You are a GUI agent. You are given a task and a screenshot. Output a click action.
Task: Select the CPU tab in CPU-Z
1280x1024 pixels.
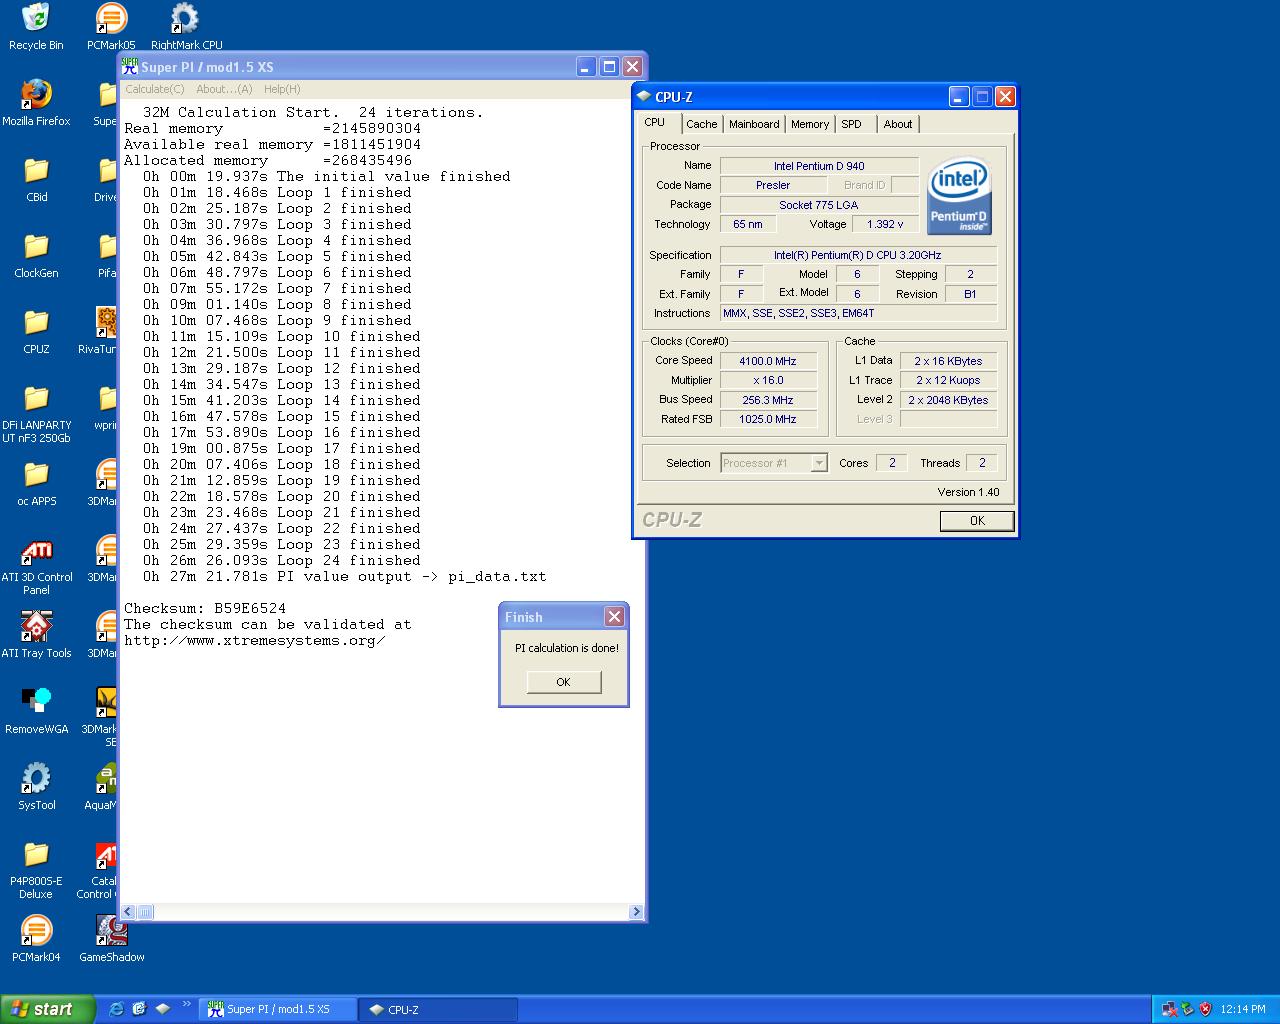tap(654, 123)
